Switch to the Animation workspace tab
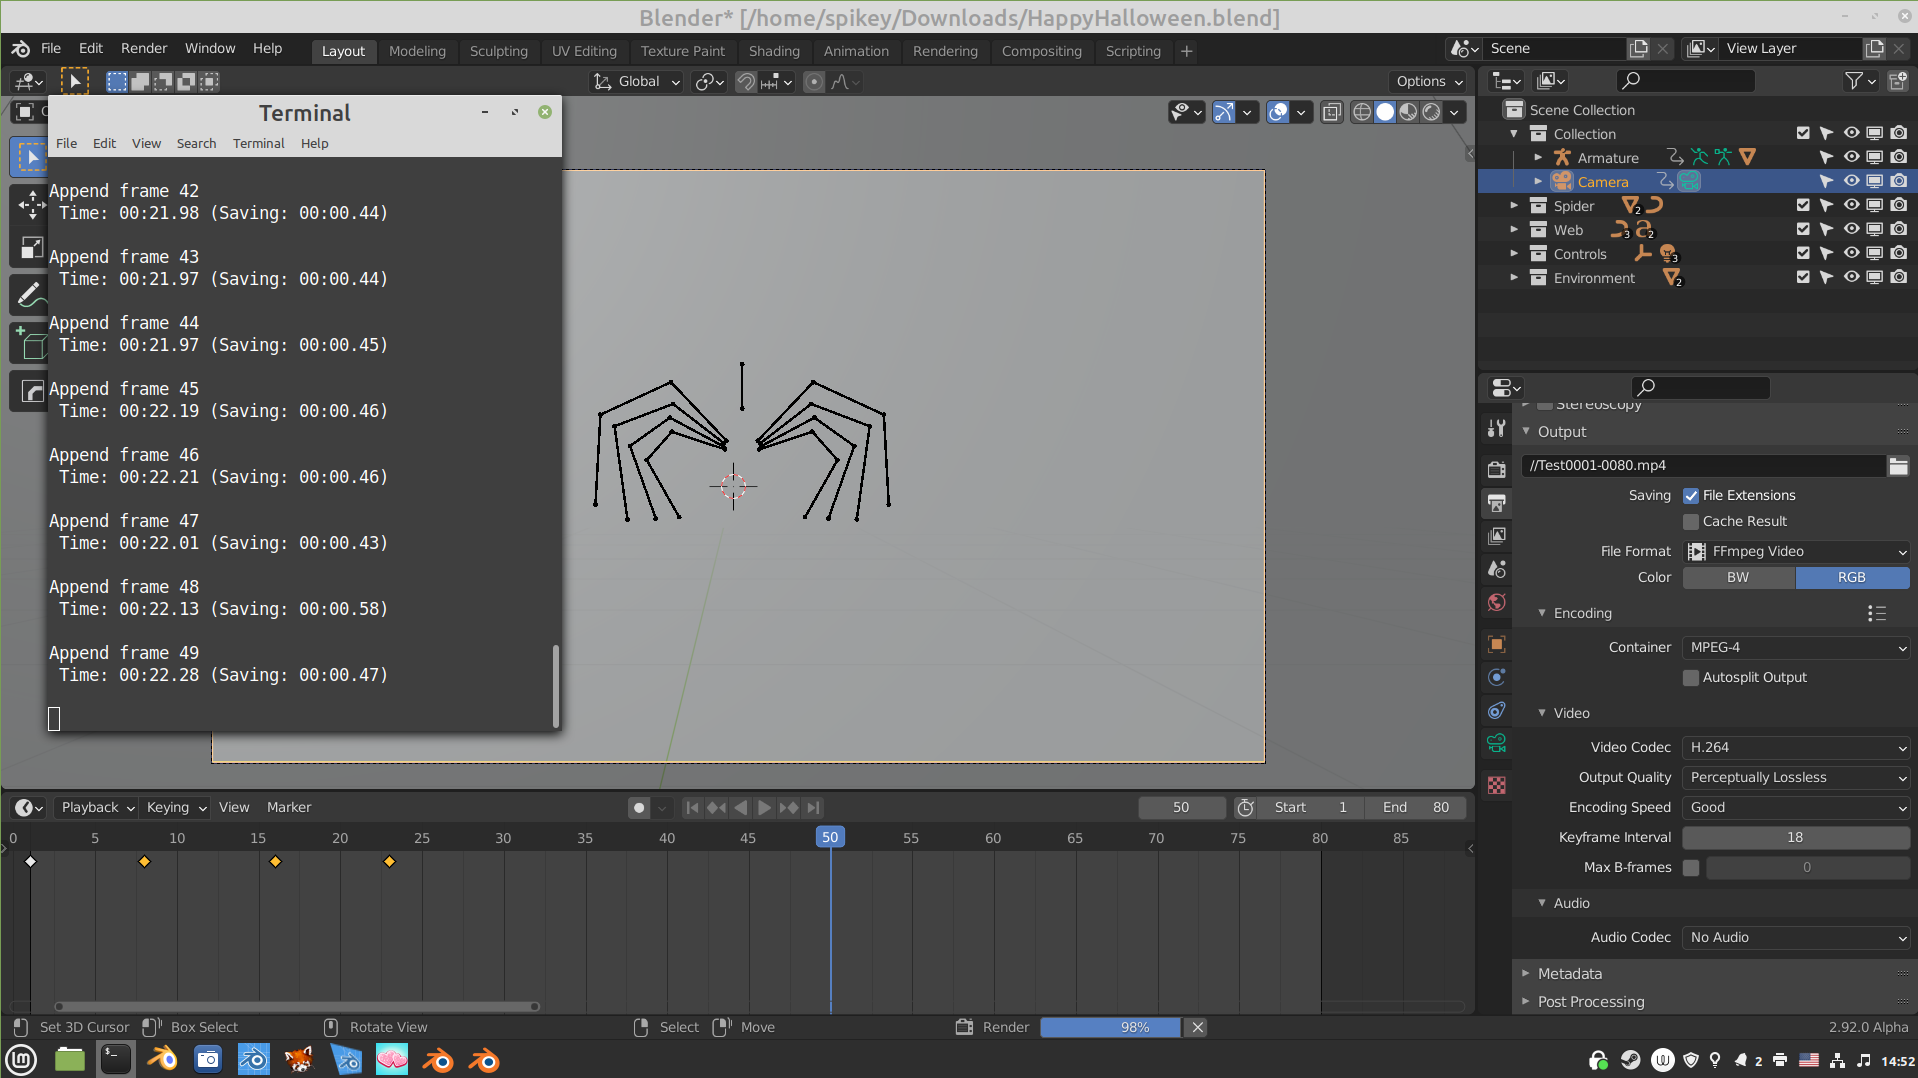1918x1078 pixels. [x=855, y=51]
